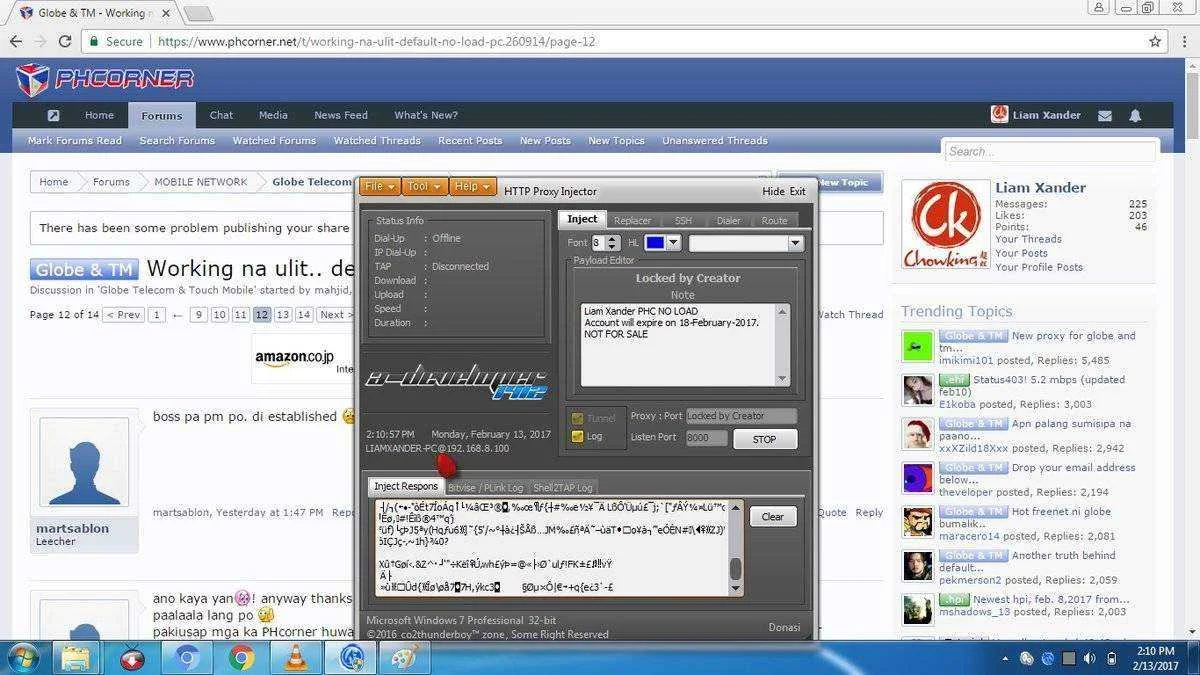Click the MOBILE NETWORK breadcrumb
This screenshot has height=675, width=1200.
click(201, 182)
